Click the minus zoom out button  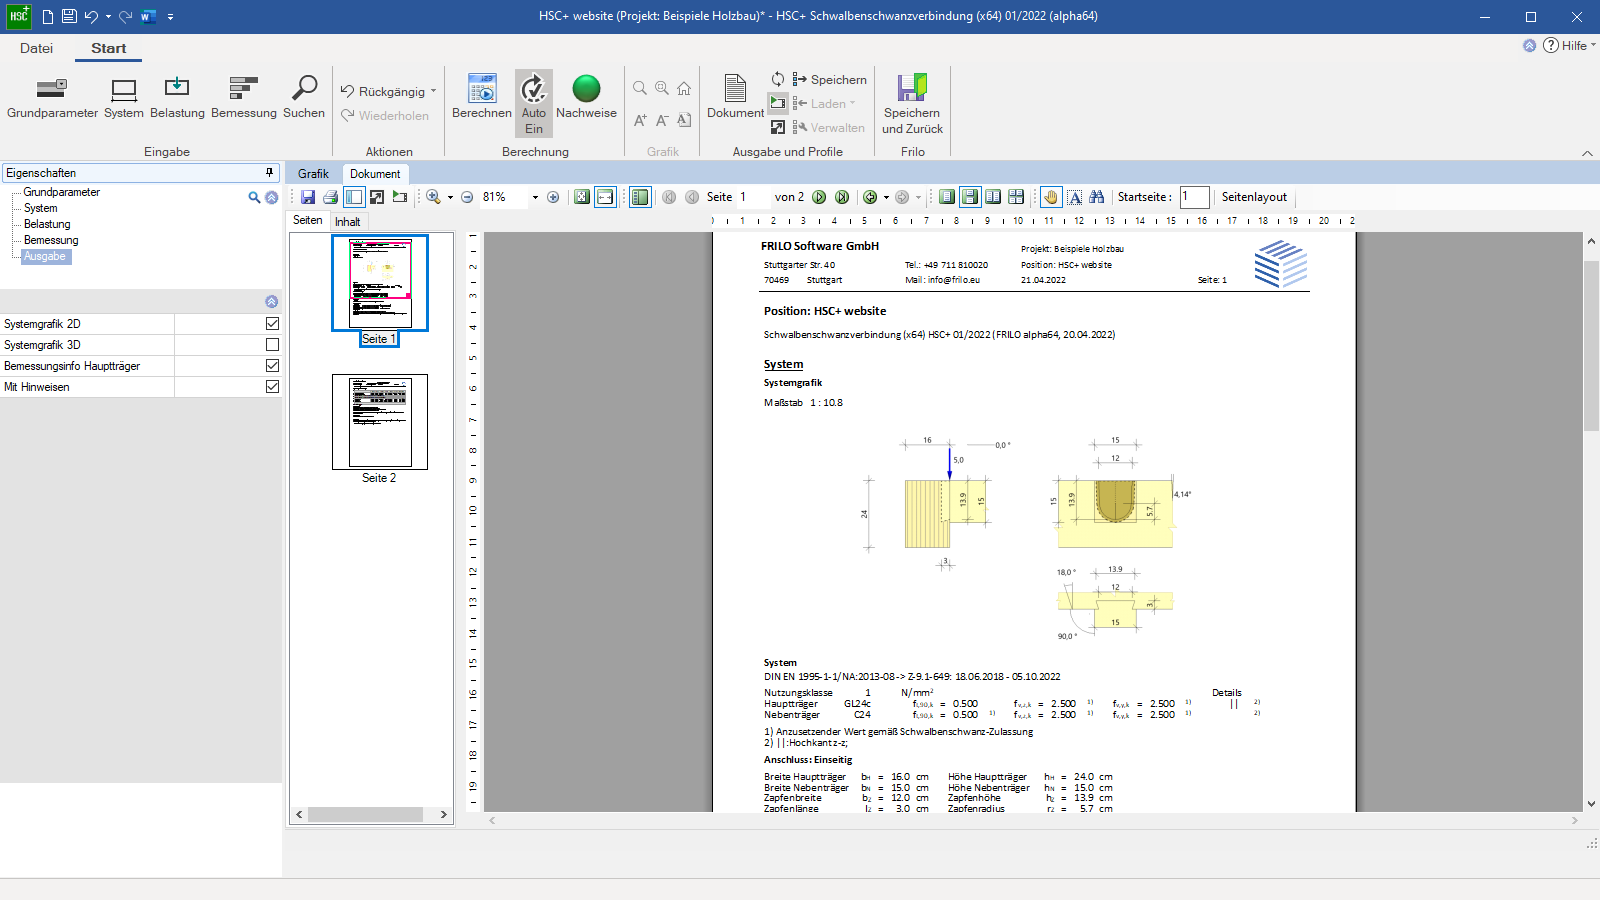tap(467, 197)
